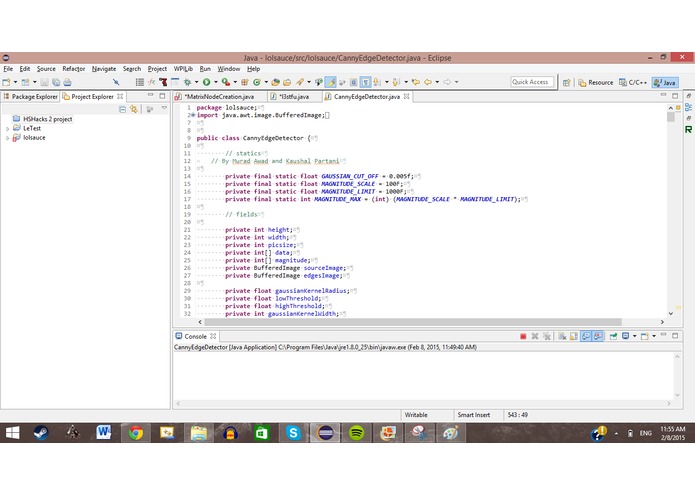Image resolution: width=695 pixels, height=494 pixels.
Task: Open the Refactor menu
Action: point(73,68)
